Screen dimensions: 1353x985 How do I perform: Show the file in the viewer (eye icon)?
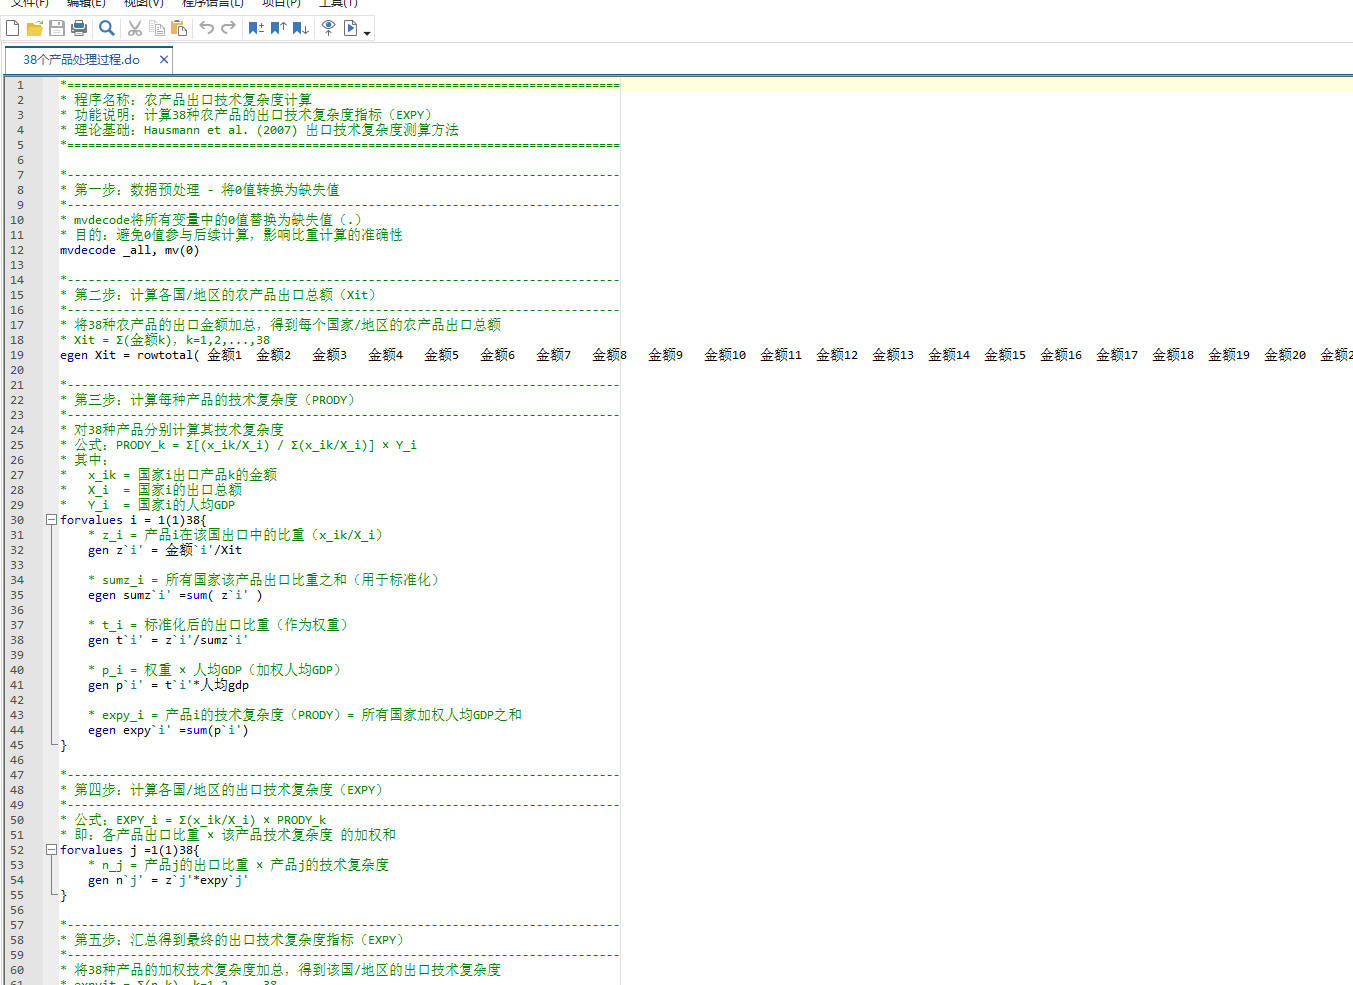point(328,28)
